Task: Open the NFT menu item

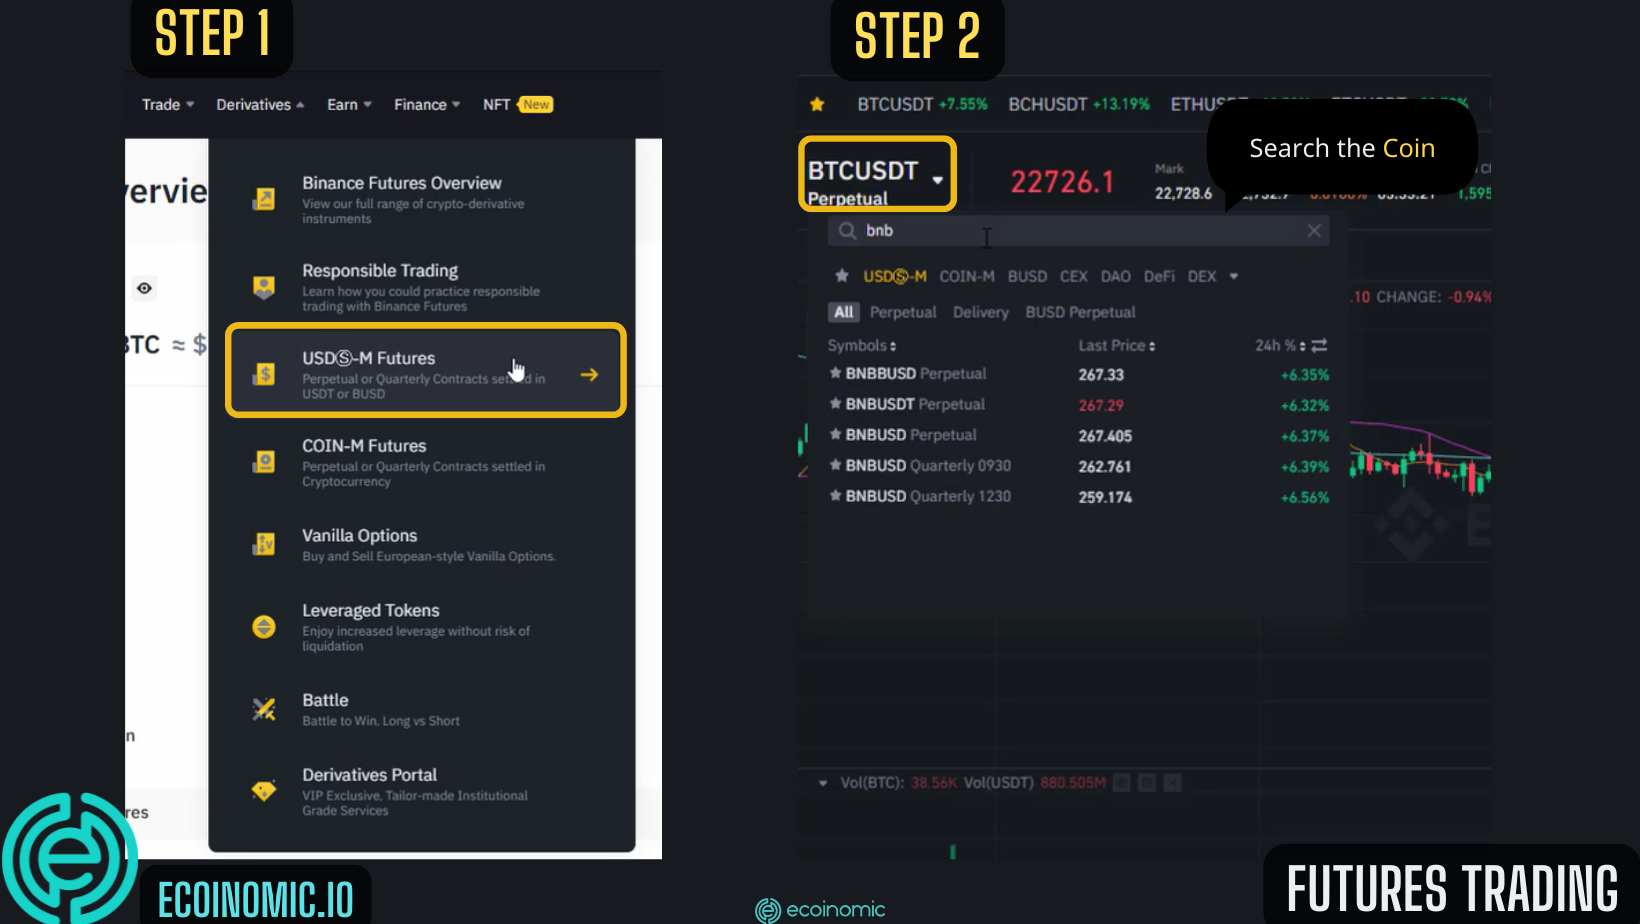Action: click(x=518, y=105)
